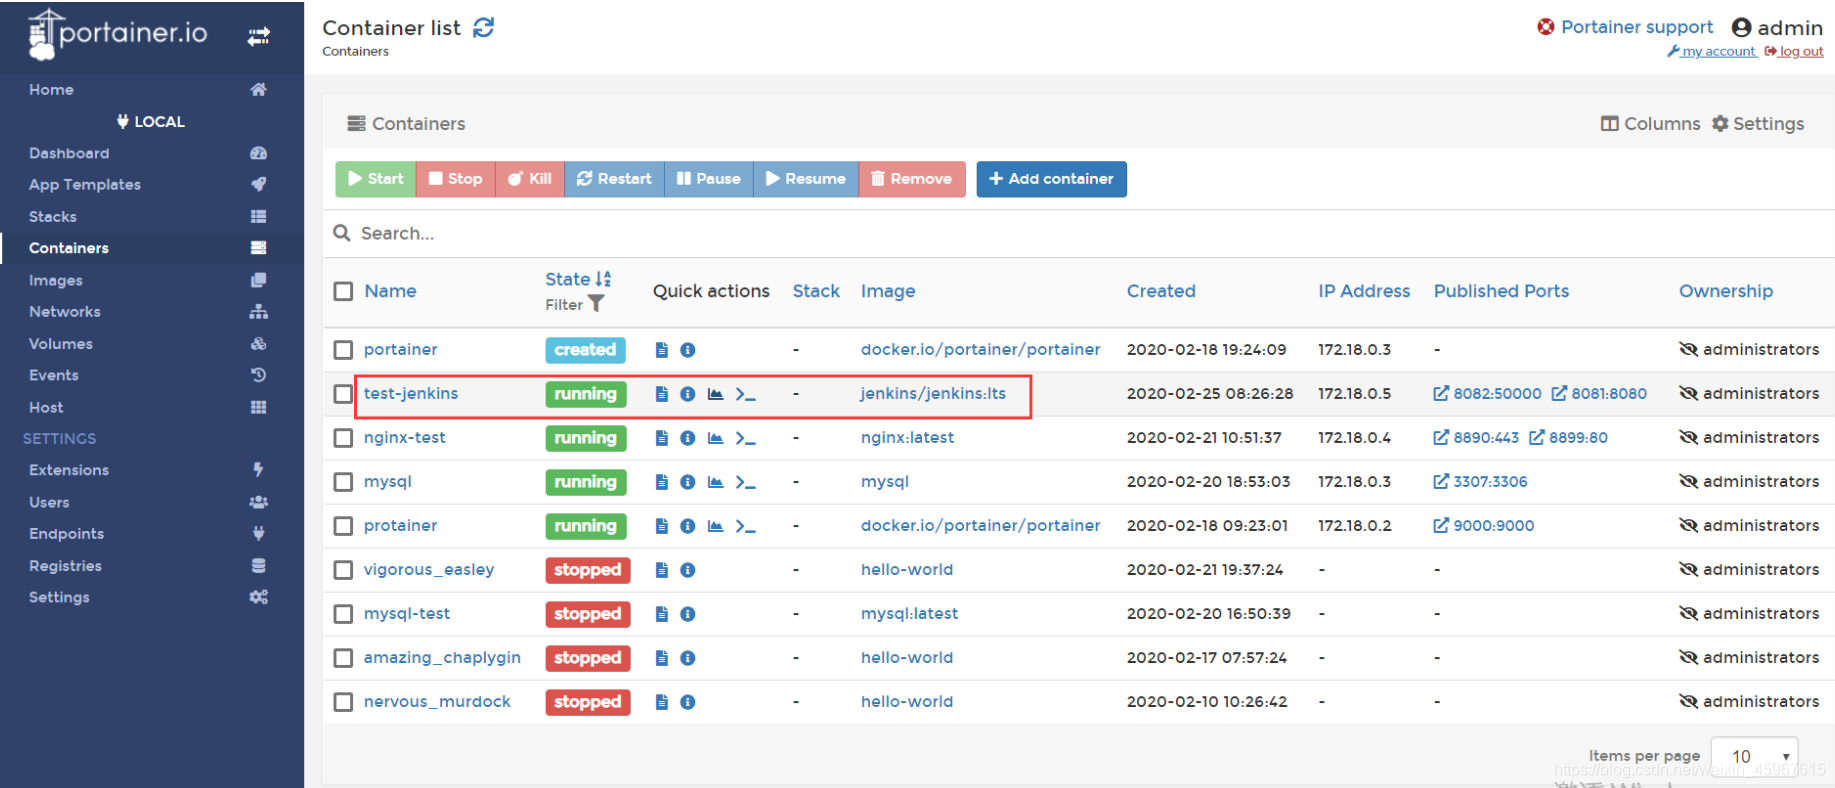Open the test-jenkins container name
Viewport: 1835px width, 788px height.
pos(411,394)
